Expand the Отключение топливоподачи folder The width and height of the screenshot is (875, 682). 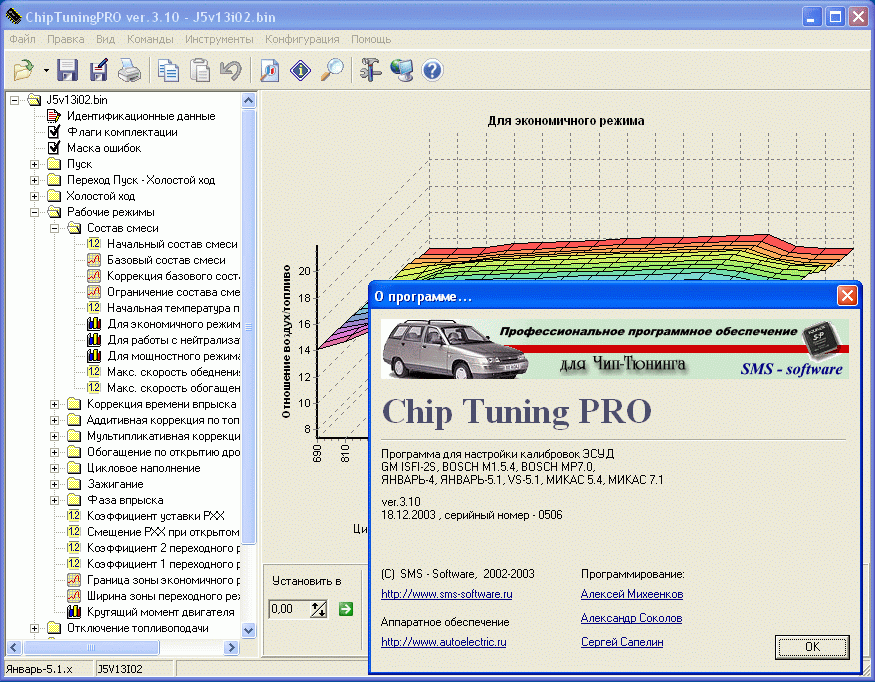(35, 628)
